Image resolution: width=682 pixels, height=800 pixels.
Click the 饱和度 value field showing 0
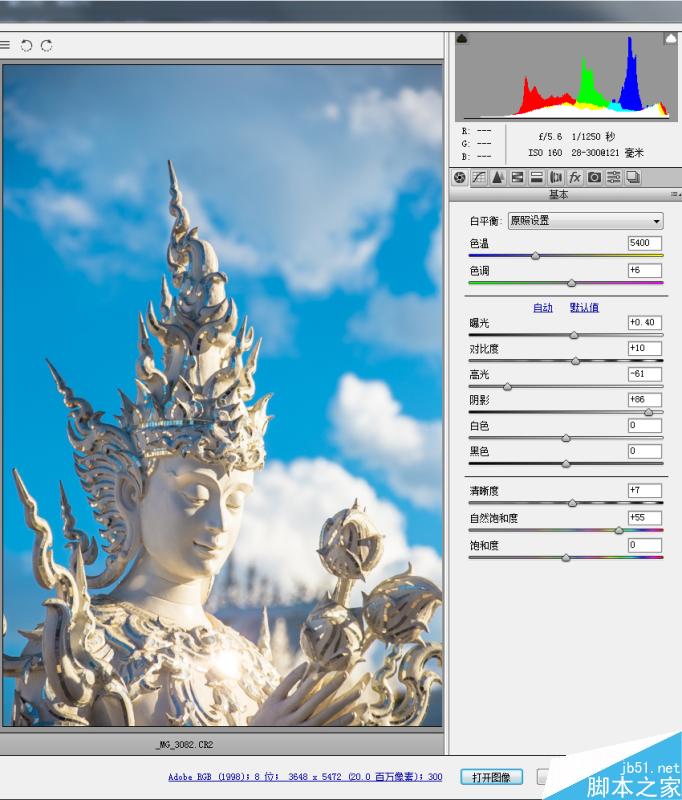645,545
